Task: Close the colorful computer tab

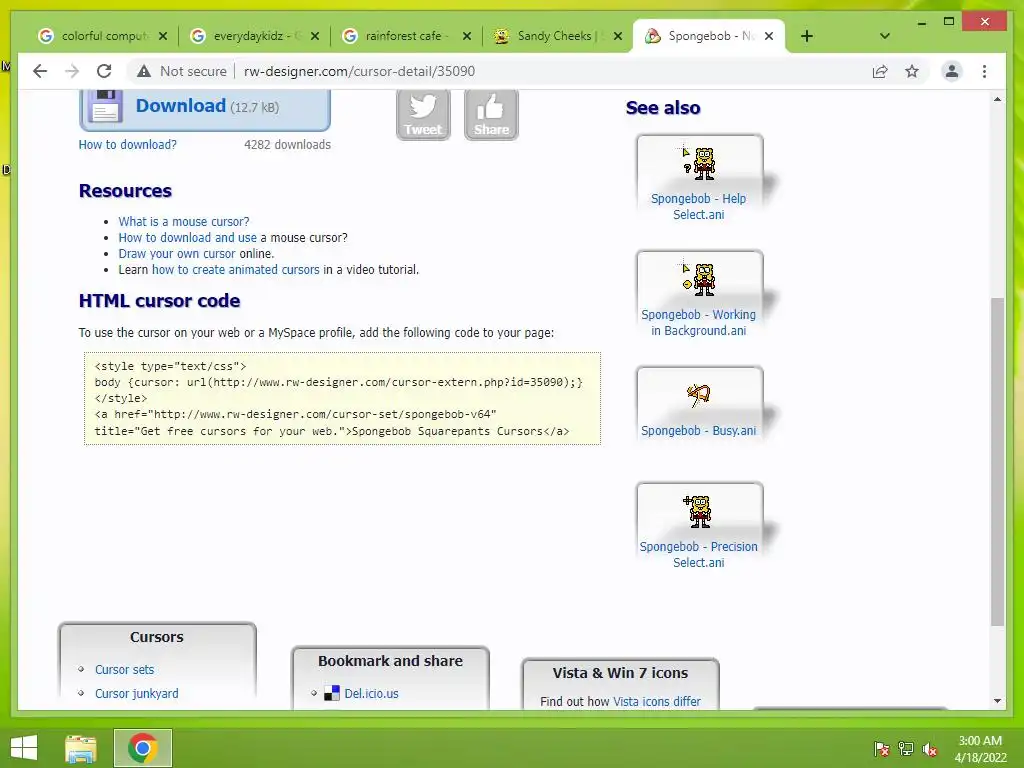Action: (163, 36)
